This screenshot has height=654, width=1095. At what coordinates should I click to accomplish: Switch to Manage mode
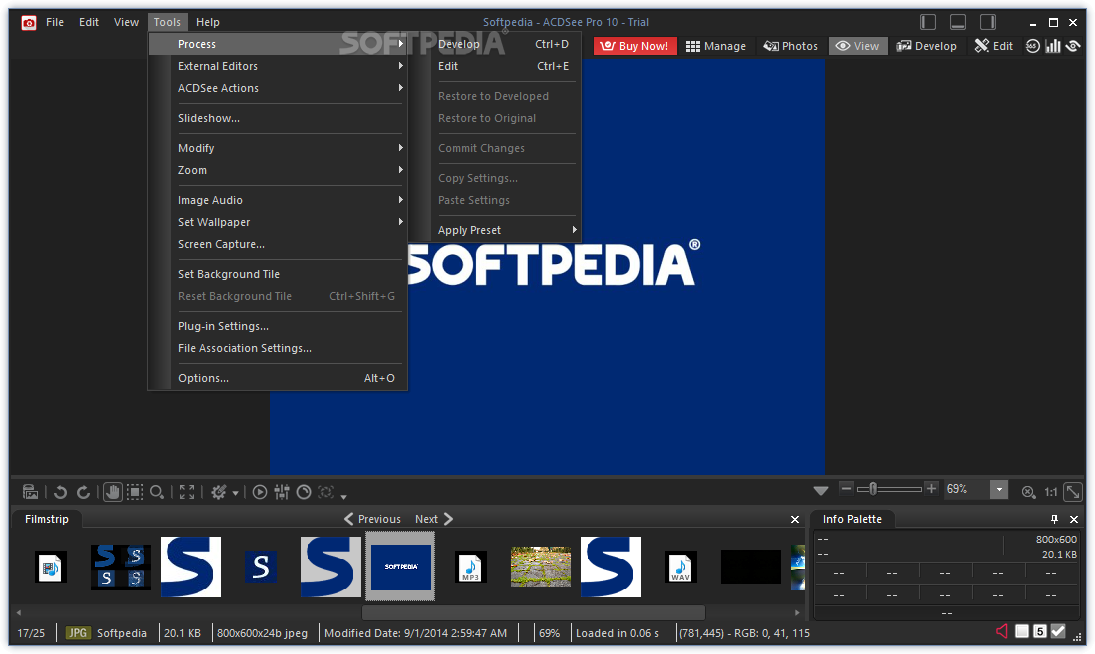[716, 46]
